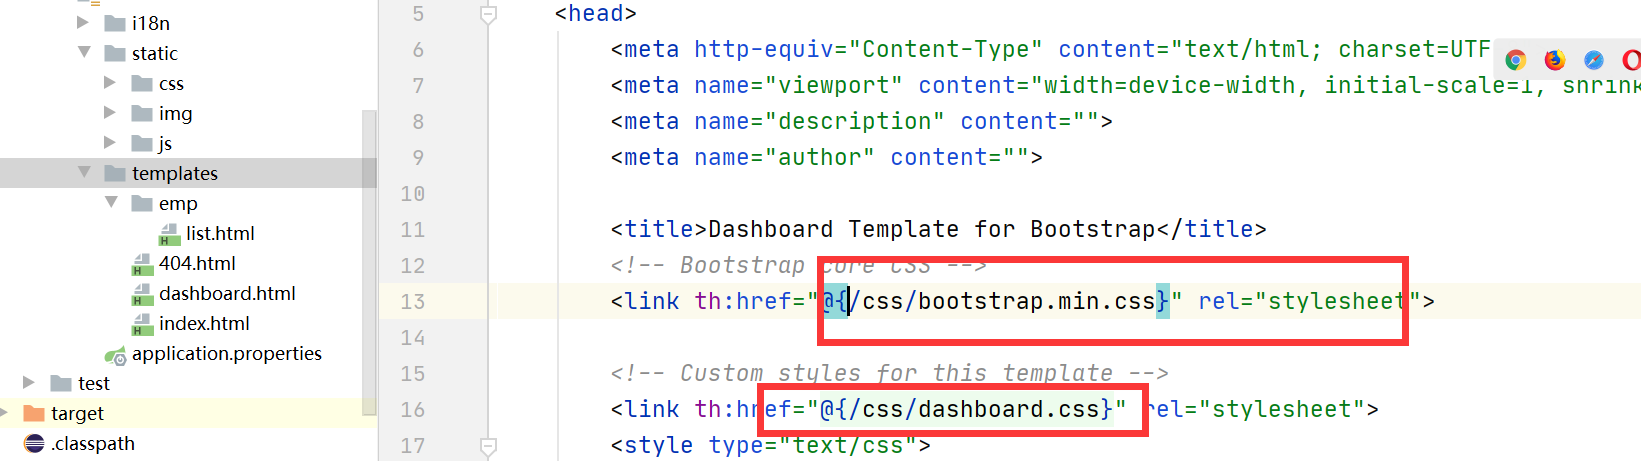Open page in Opera browser icon
Viewport: 1641px width, 461px height.
[x=1632, y=60]
